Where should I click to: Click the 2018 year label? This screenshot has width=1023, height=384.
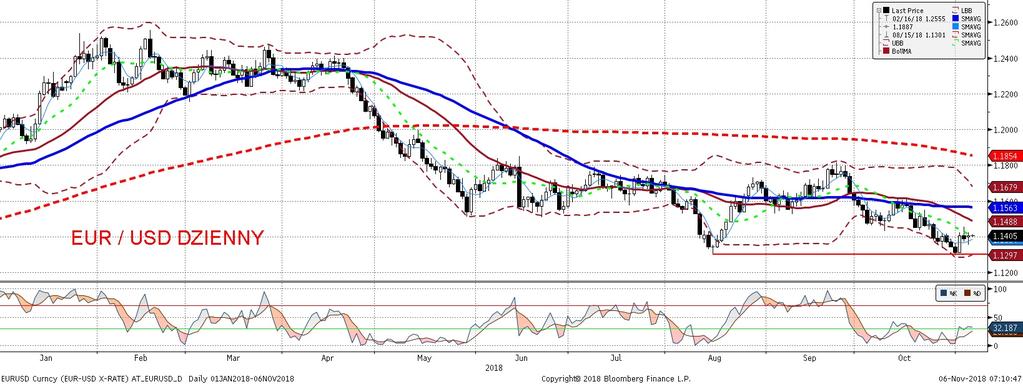[x=494, y=368]
